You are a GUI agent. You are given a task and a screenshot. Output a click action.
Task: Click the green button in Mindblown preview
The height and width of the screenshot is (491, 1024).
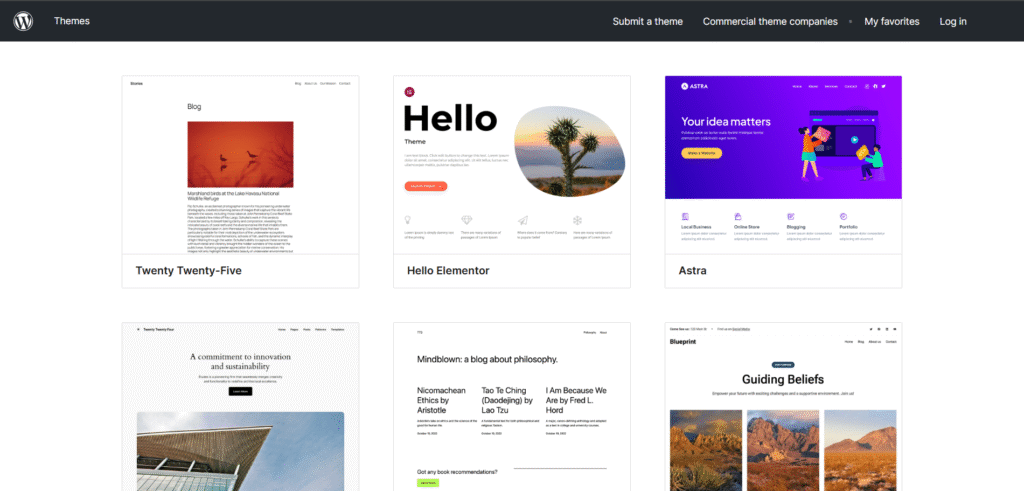[428, 483]
